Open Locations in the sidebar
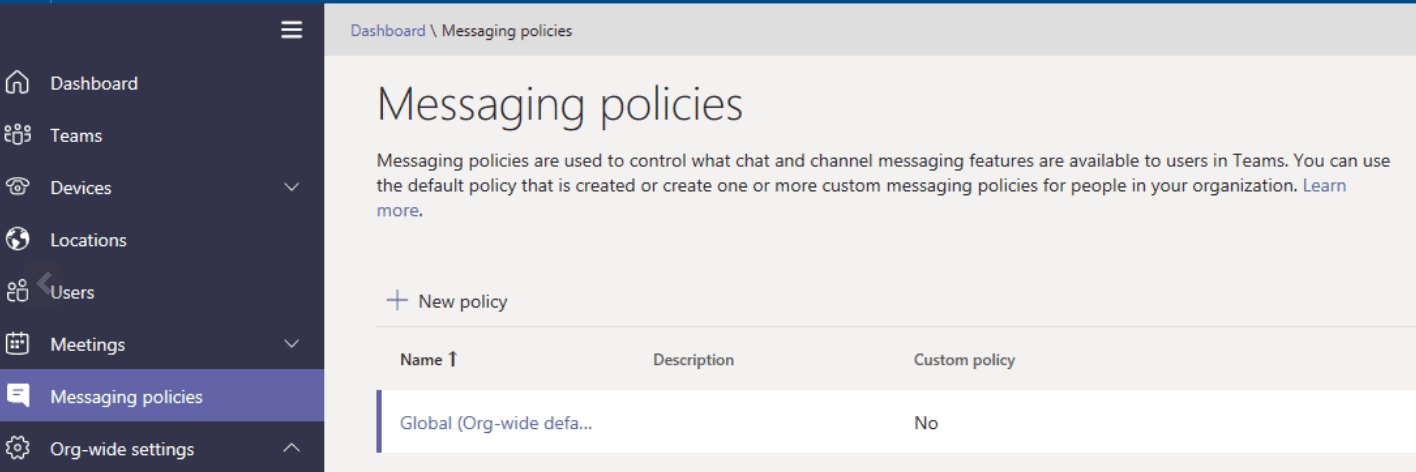Viewport: 1416px width, 472px height. 88,239
